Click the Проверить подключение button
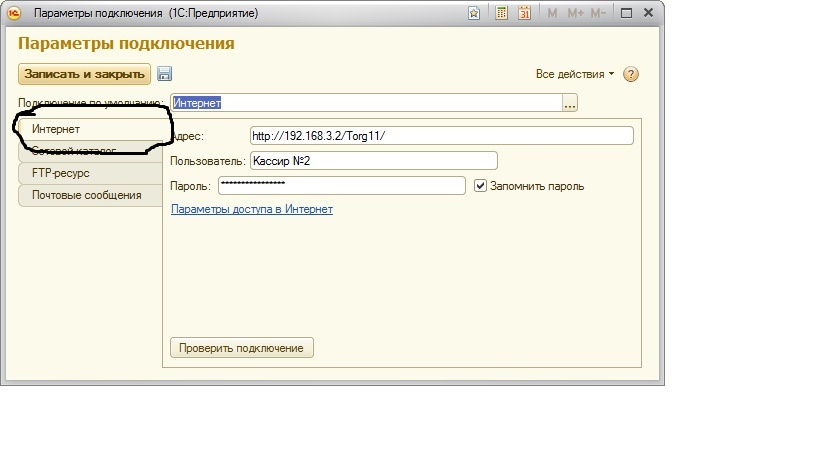The height and width of the screenshot is (460, 816). (243, 348)
